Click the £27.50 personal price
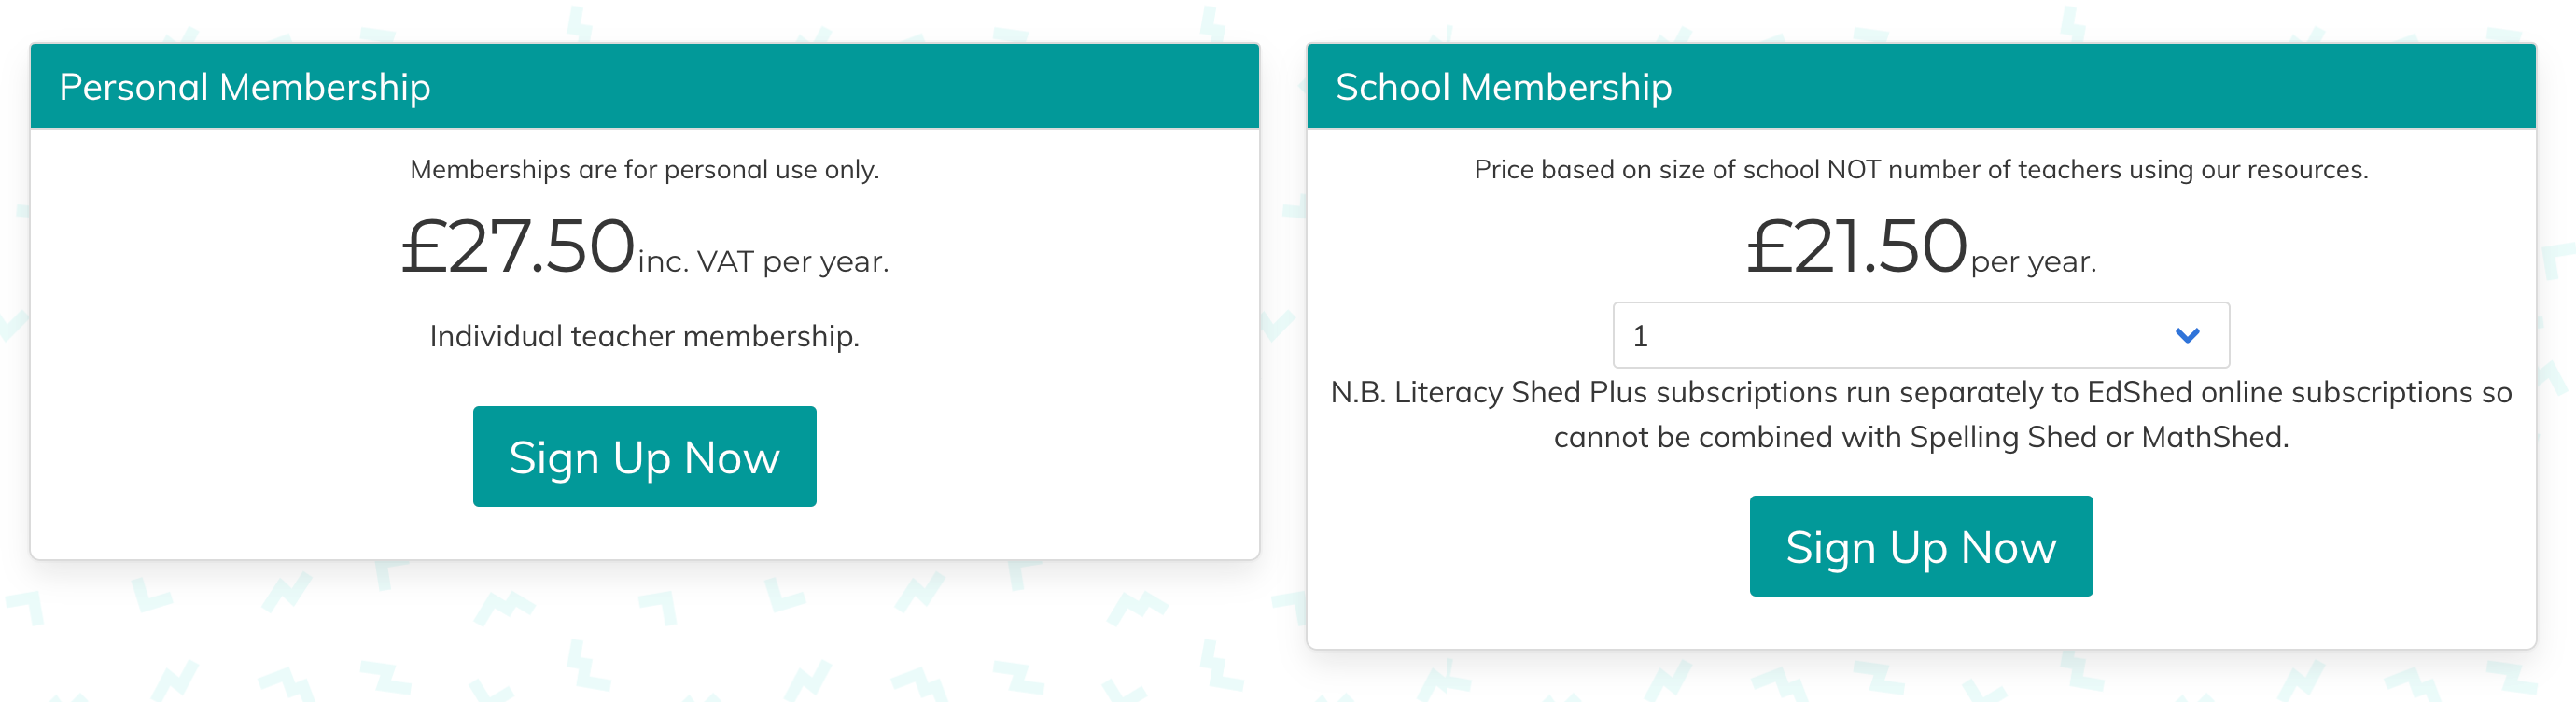The image size is (2576, 702). 518,246
